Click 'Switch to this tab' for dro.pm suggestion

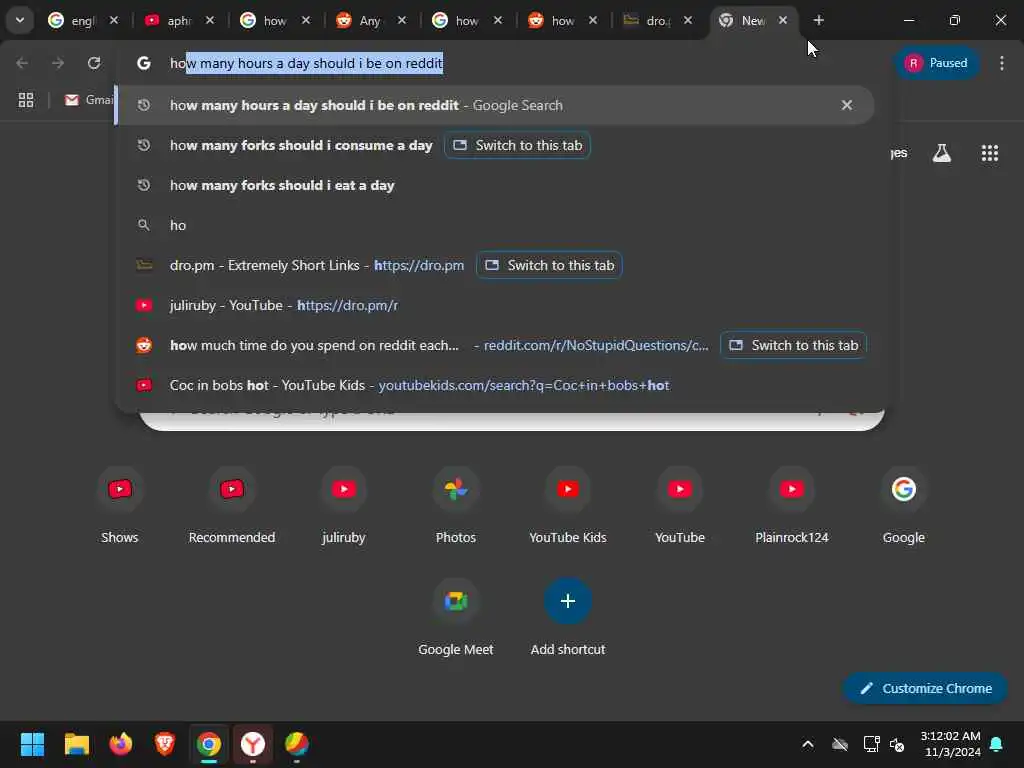point(549,265)
